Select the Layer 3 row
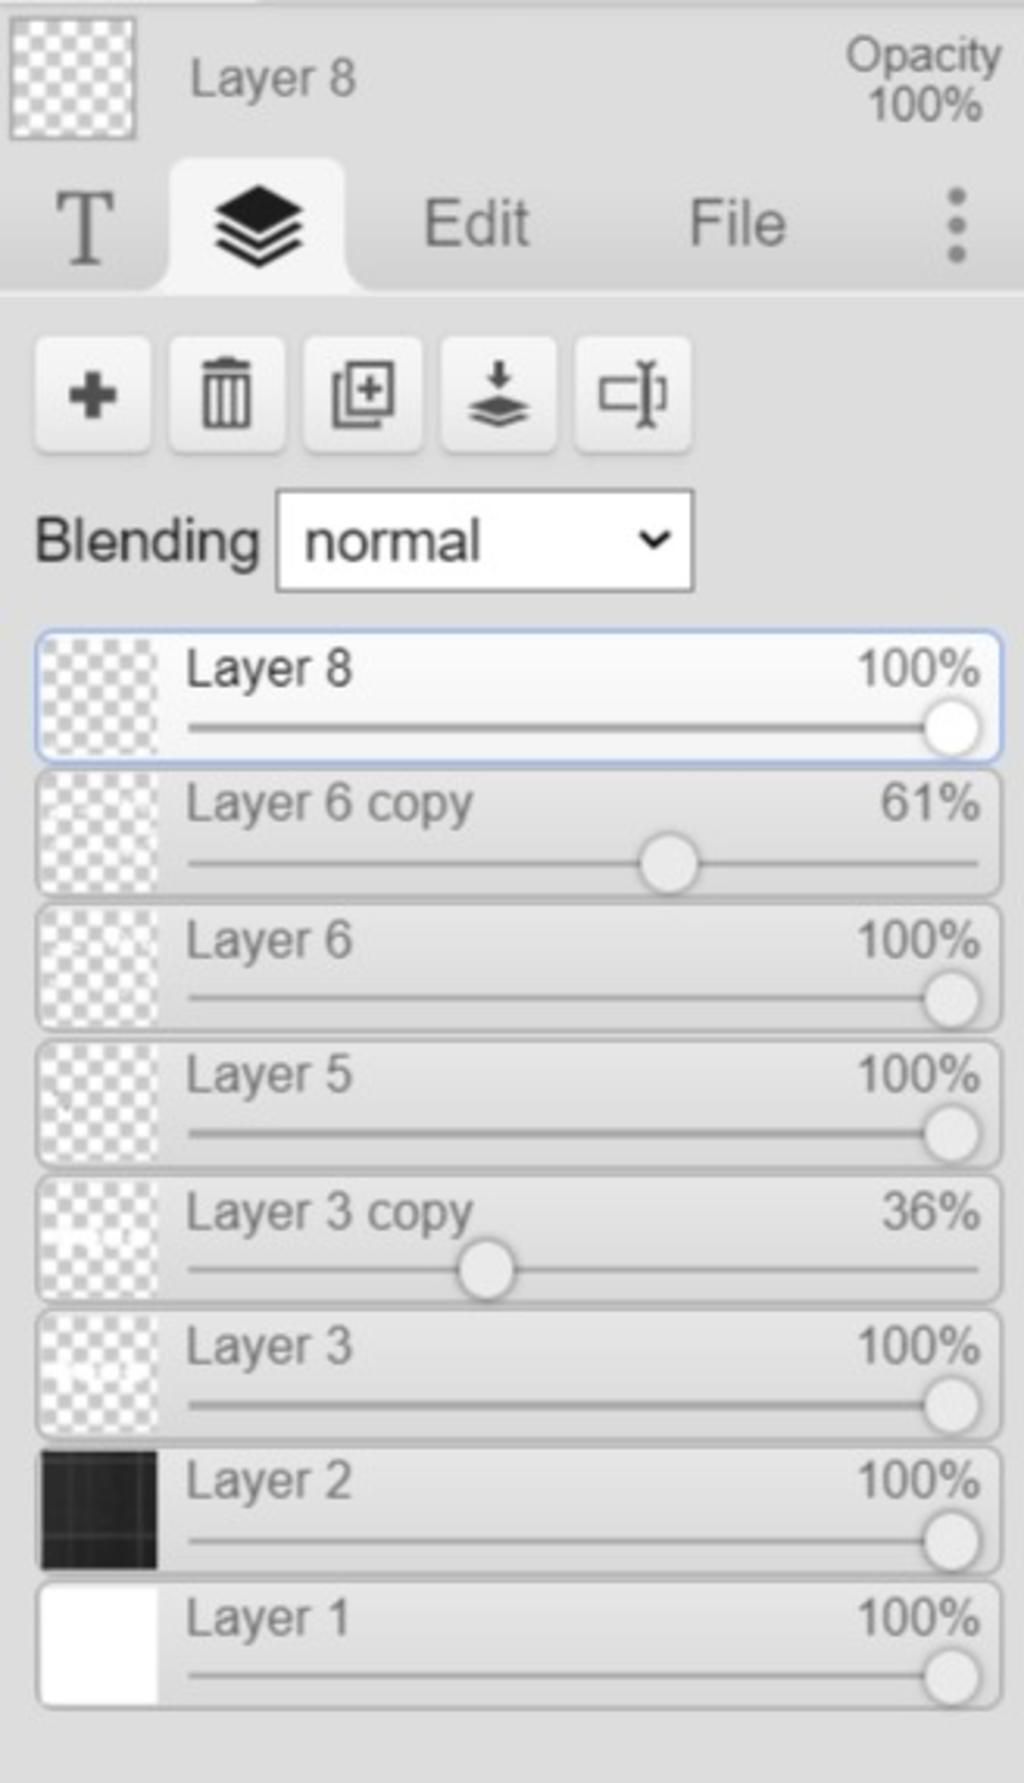The image size is (1024, 1783). tap(518, 1375)
